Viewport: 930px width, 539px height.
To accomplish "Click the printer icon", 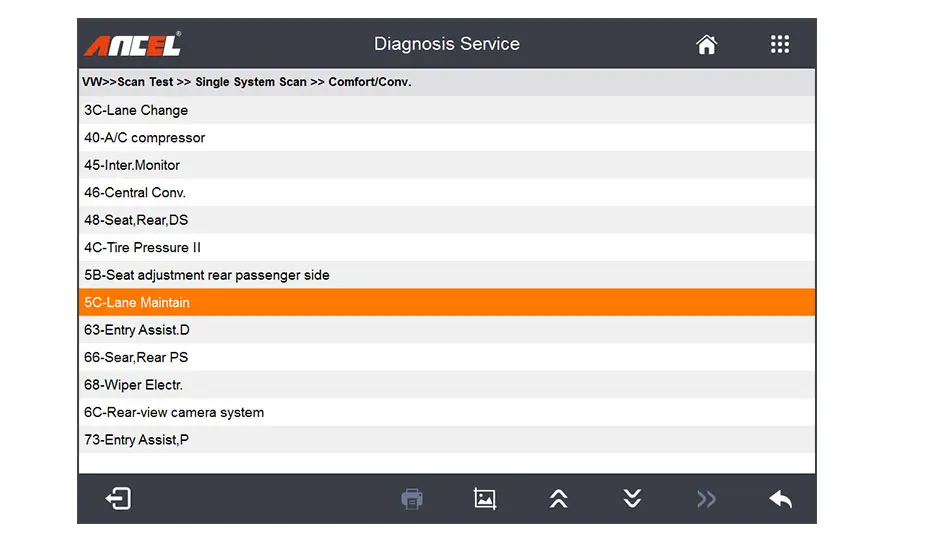I will click(412, 498).
